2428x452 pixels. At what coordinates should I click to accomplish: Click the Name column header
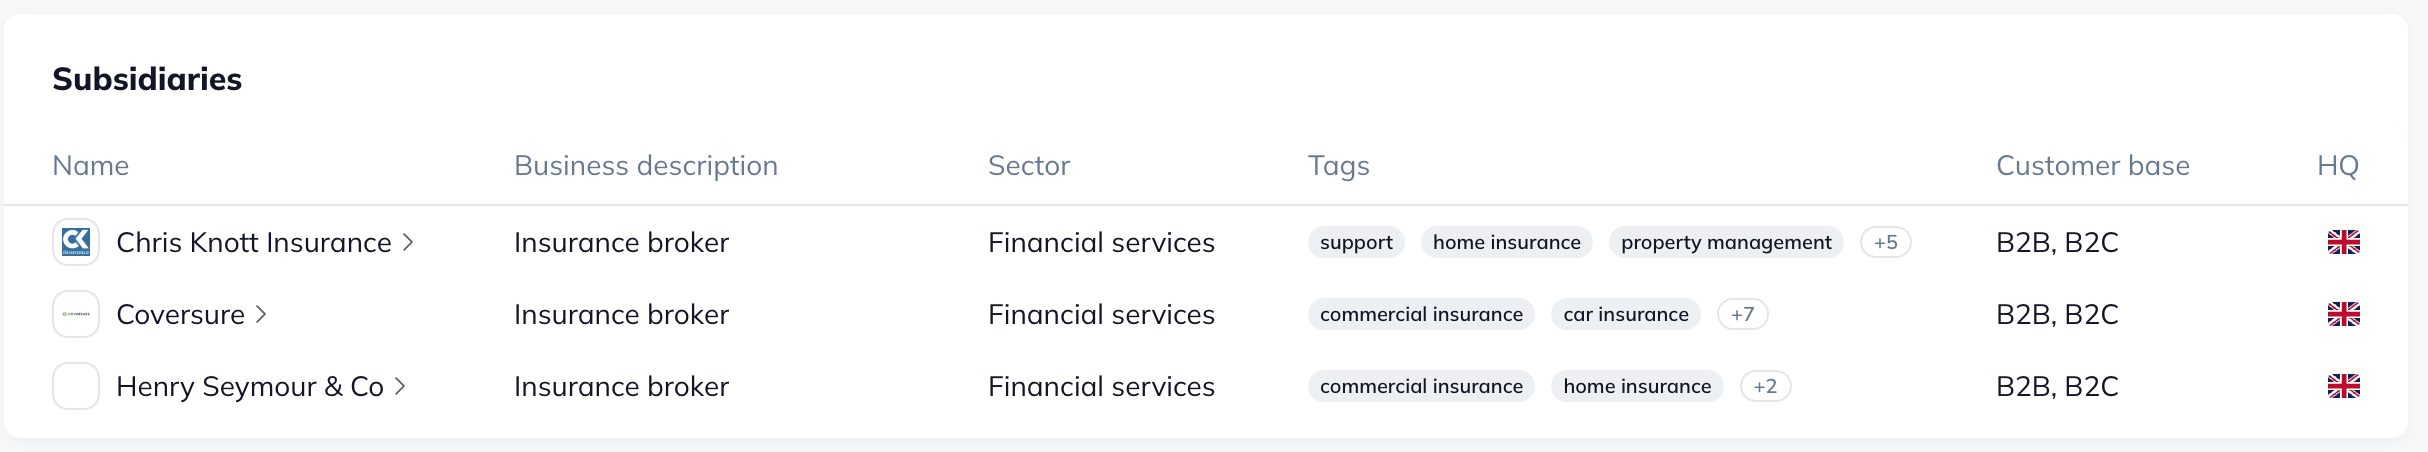[x=91, y=165]
